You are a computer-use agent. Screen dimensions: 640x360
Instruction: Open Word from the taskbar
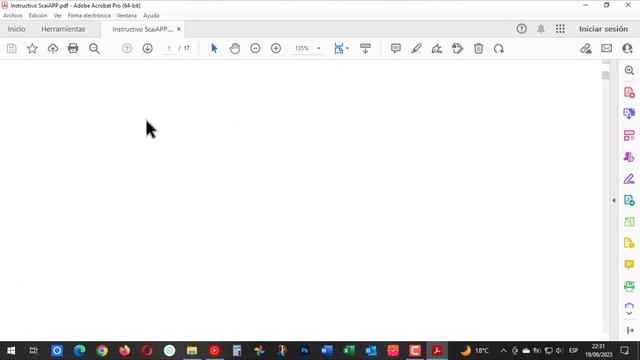click(327, 351)
